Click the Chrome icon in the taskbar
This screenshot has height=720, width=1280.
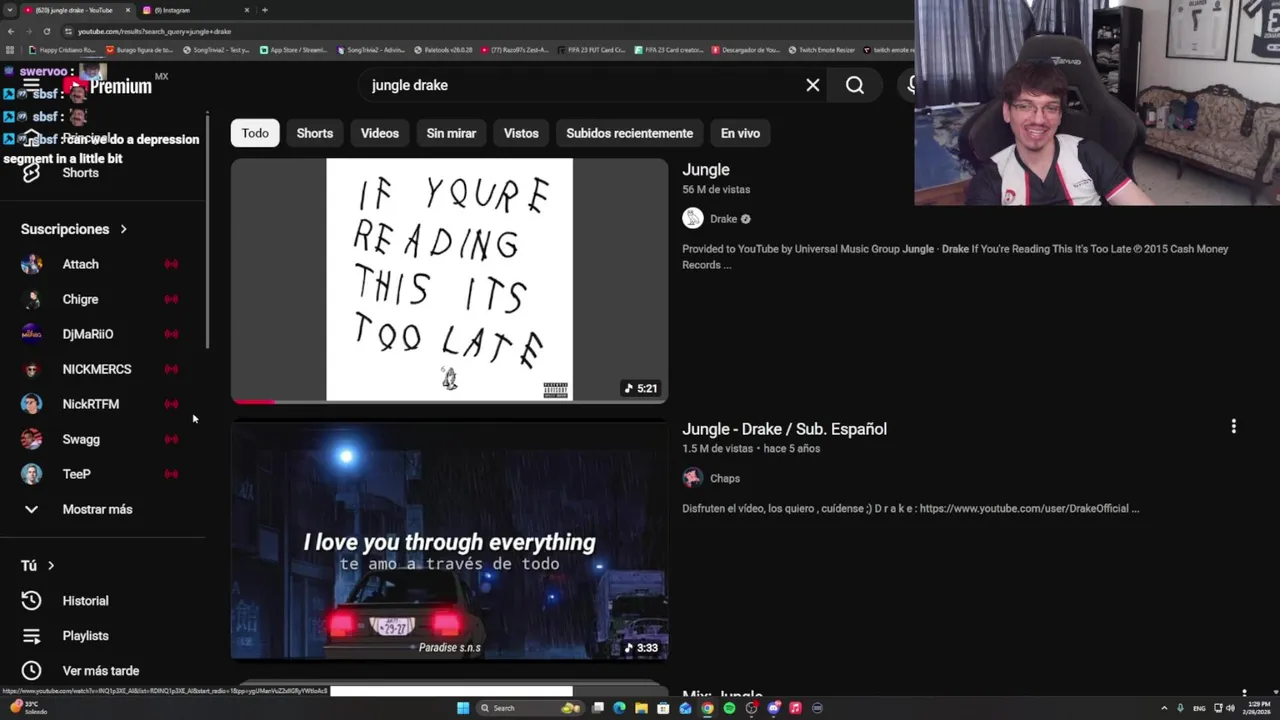click(707, 708)
